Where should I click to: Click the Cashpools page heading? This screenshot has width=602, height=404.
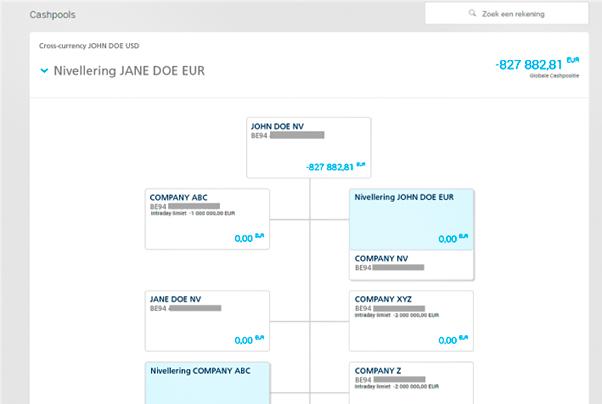coord(52,15)
